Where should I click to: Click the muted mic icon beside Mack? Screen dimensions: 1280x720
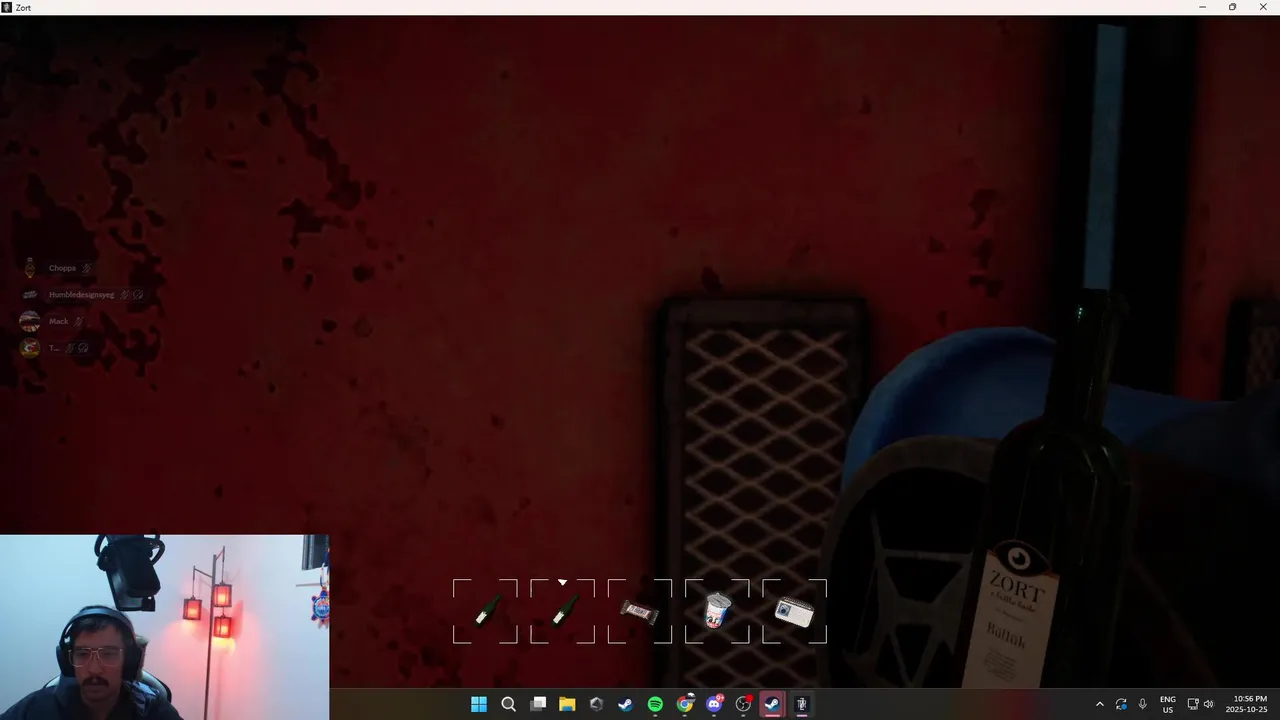[78, 321]
